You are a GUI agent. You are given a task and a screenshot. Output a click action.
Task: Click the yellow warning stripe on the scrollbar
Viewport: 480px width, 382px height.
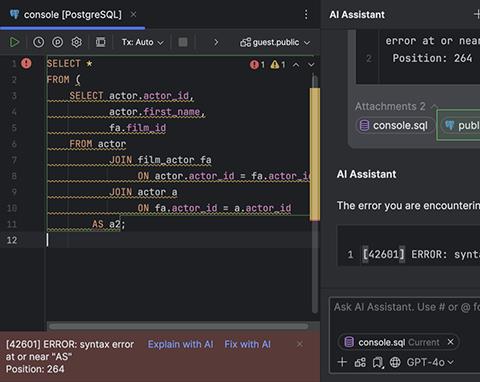pos(315,154)
